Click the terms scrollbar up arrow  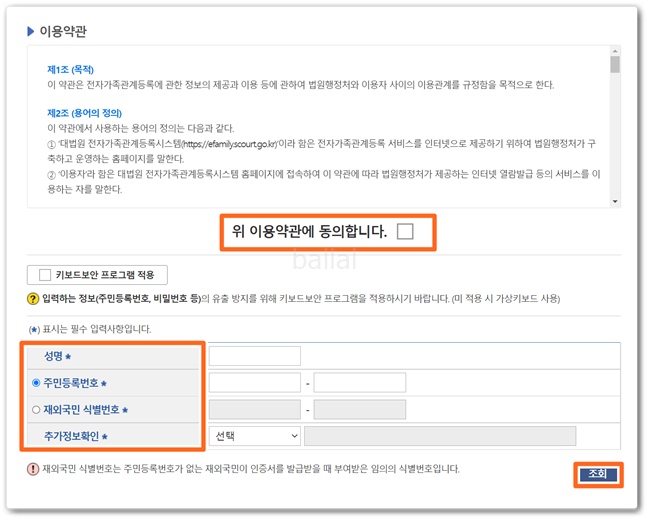pos(615,51)
